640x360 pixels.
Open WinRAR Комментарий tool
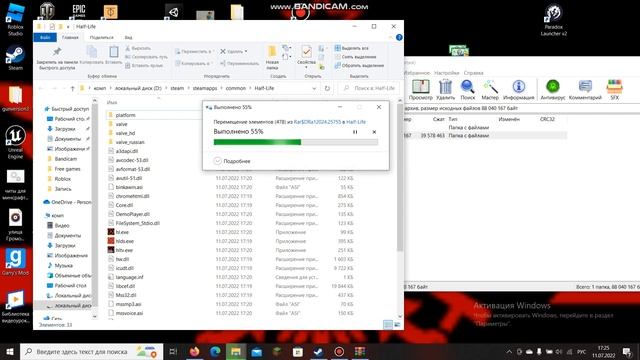coord(585,90)
